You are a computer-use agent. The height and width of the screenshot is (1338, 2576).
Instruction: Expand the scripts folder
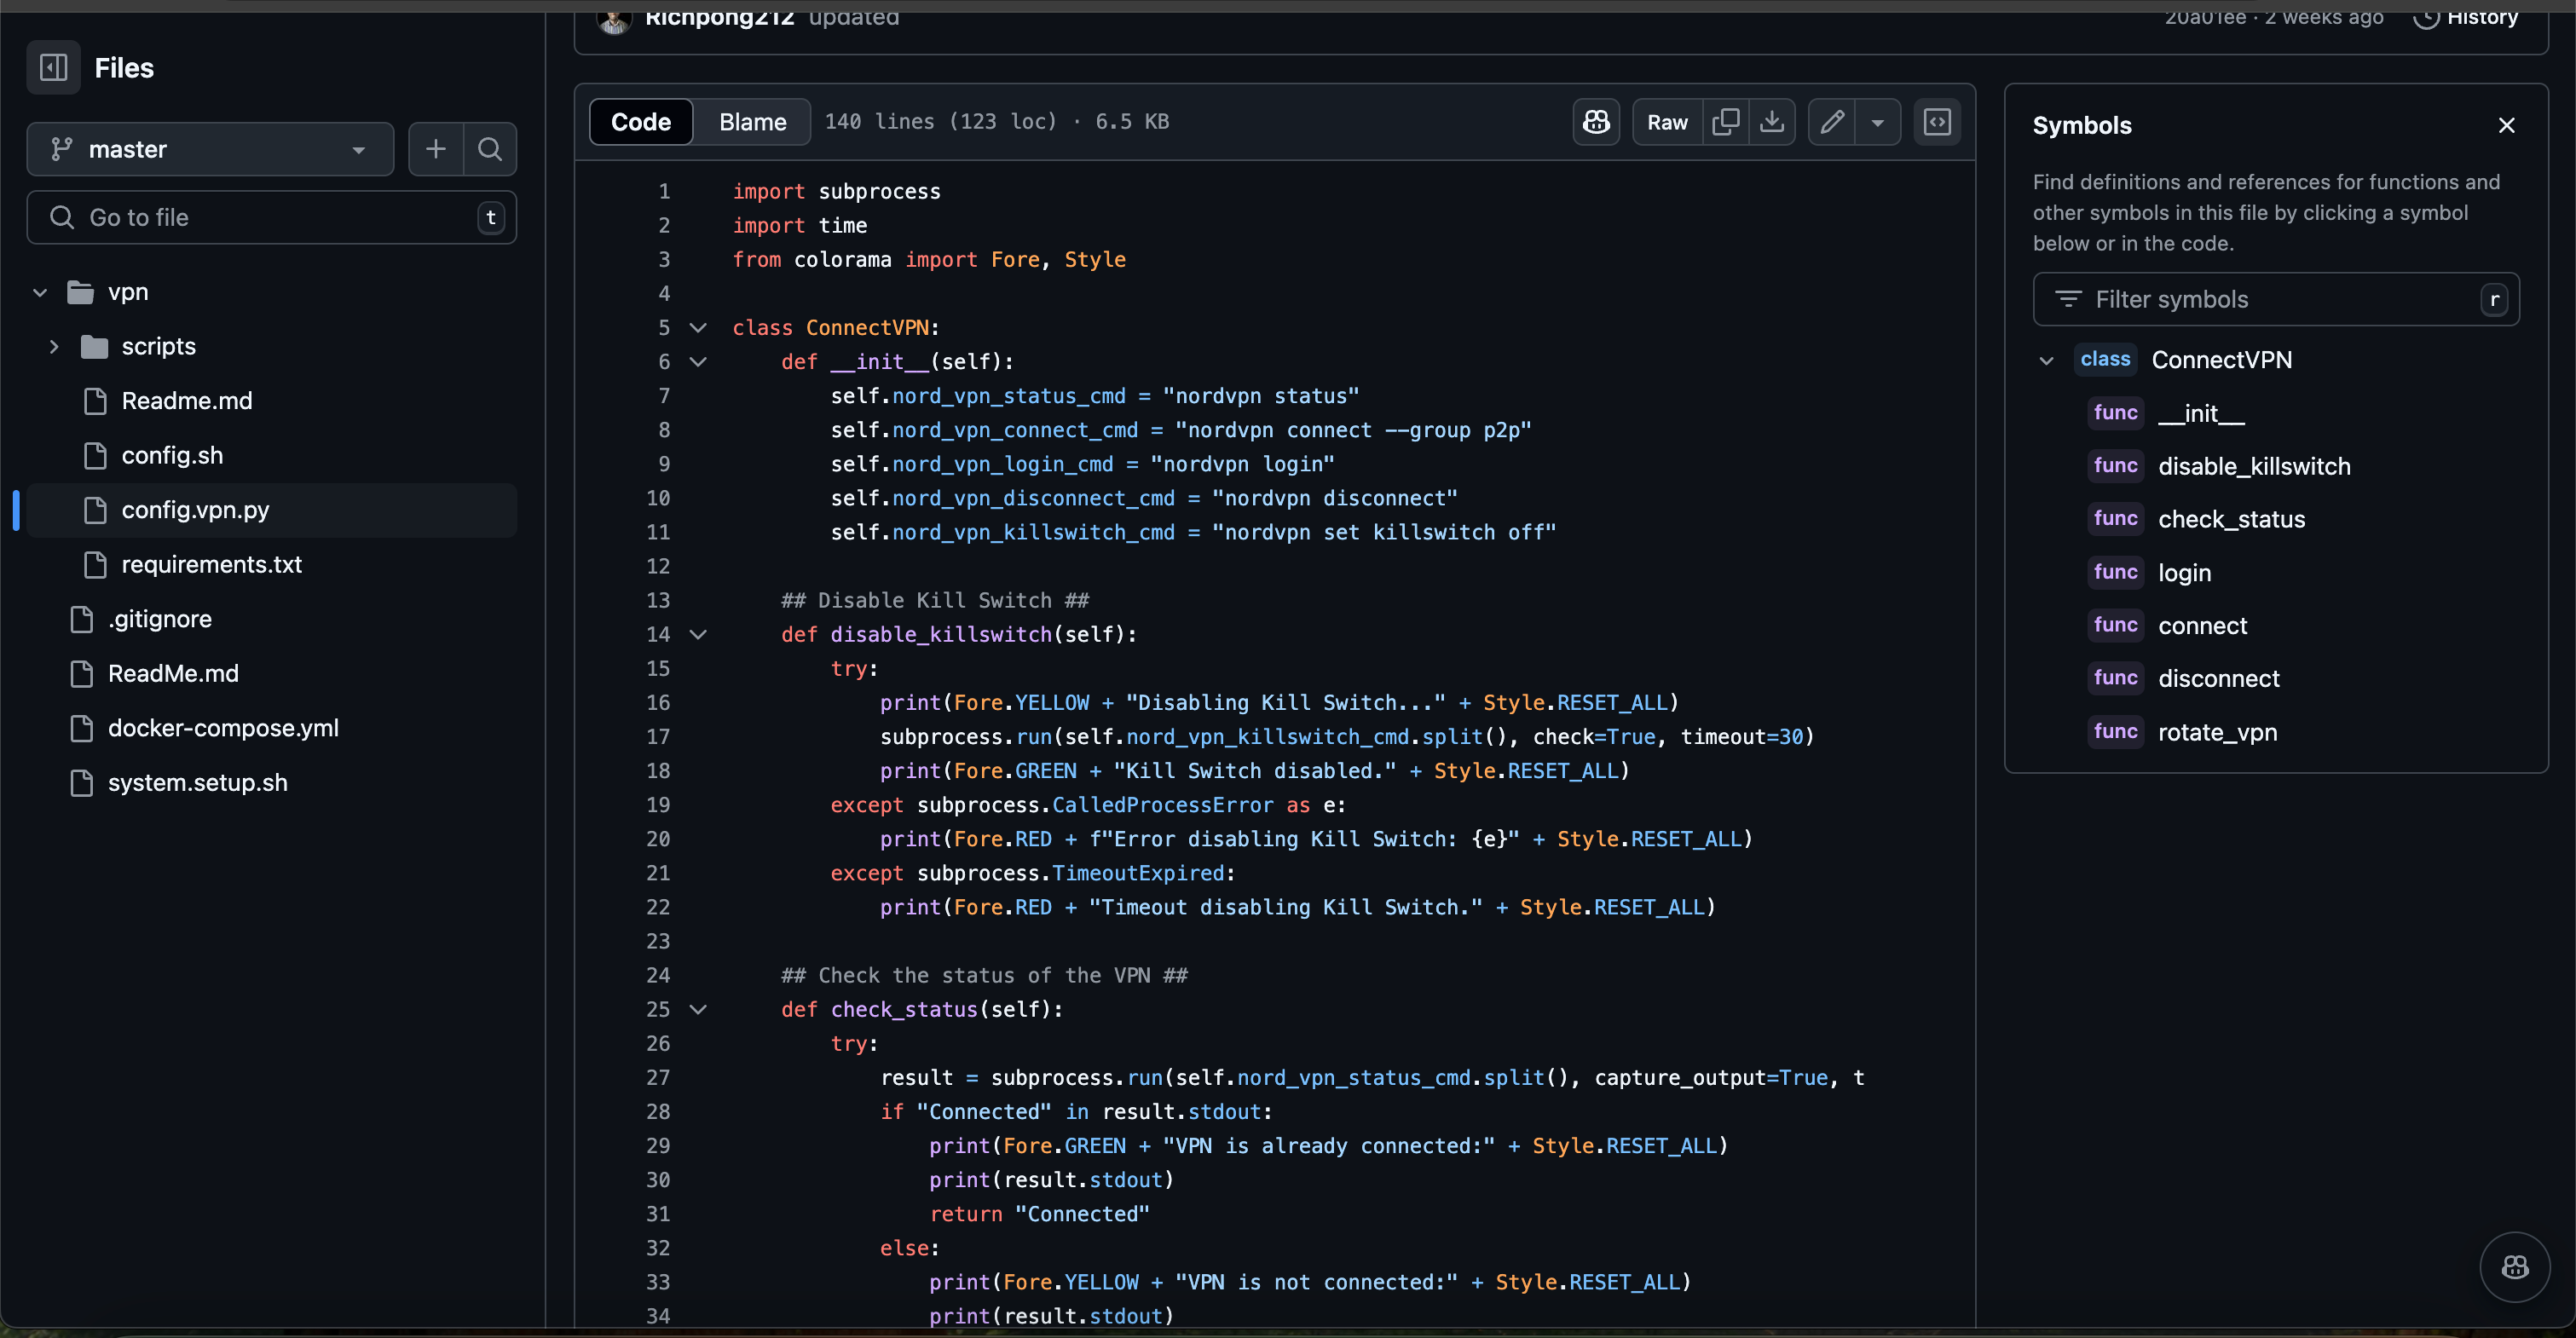54,346
